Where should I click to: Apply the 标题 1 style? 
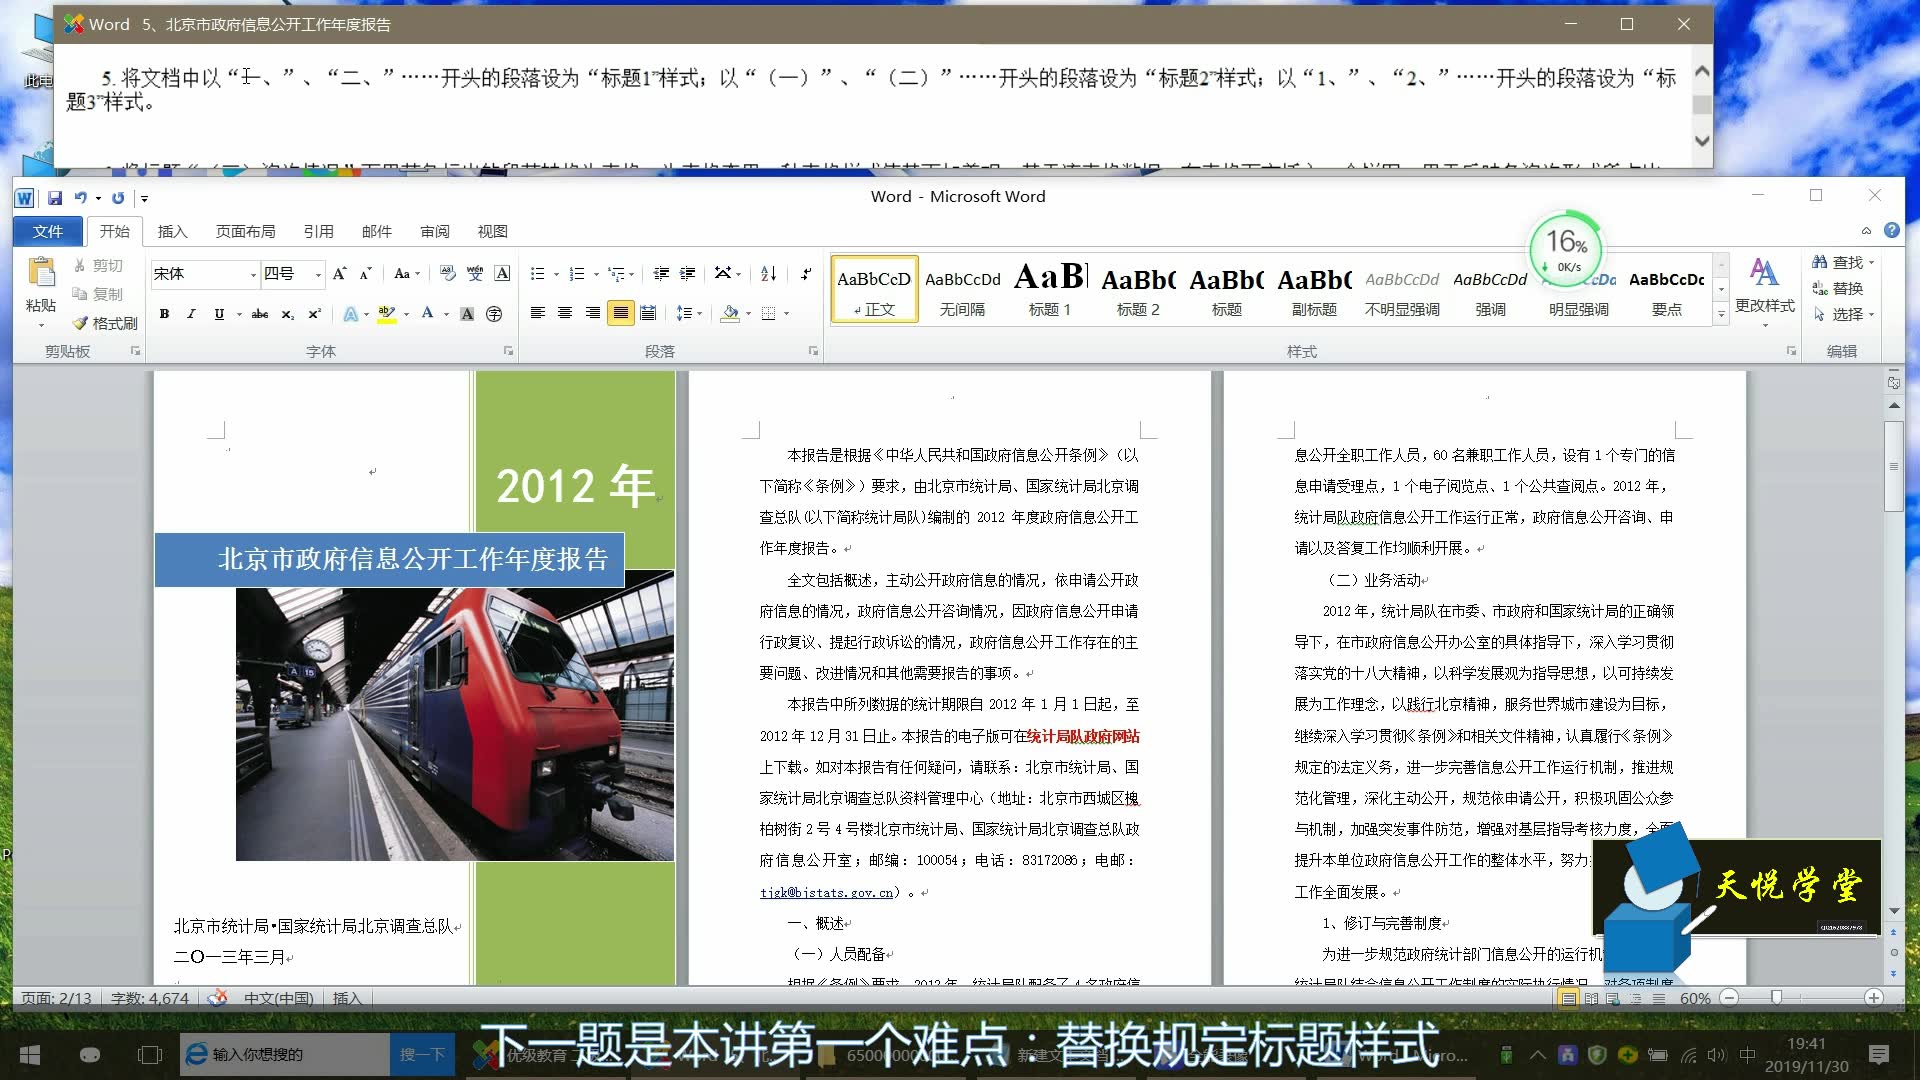coord(1050,288)
